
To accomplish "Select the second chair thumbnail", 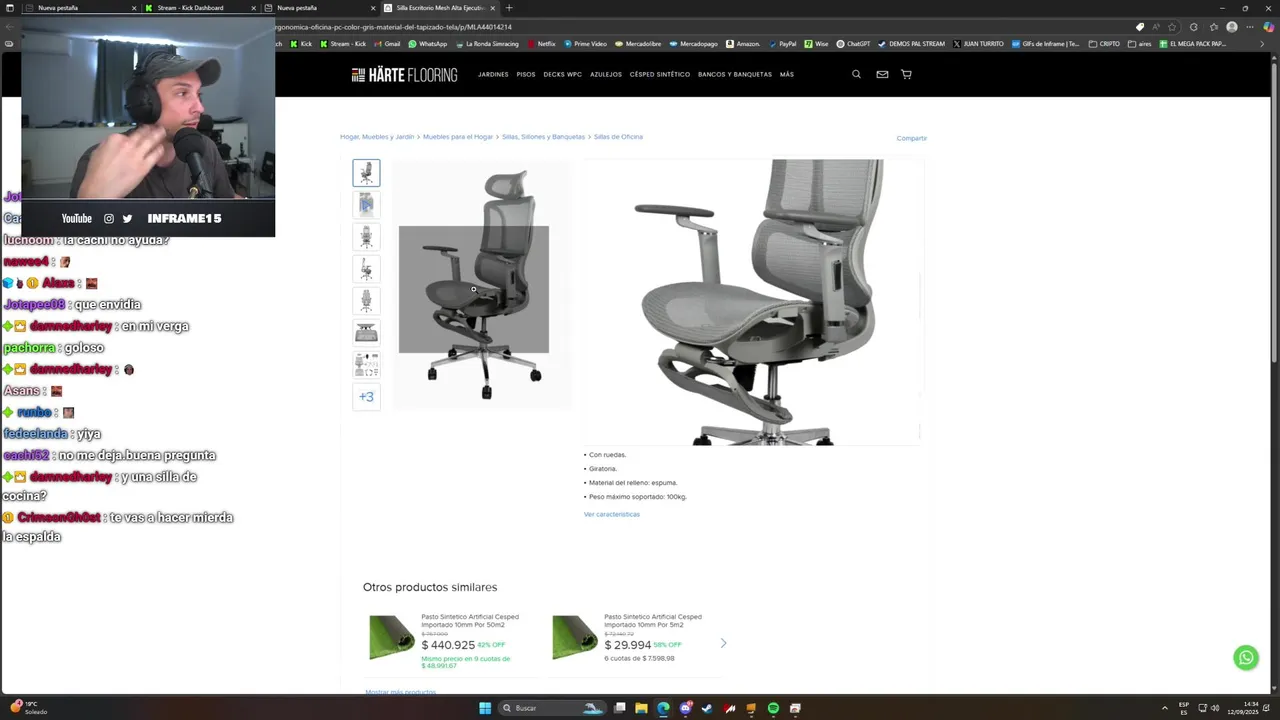I will click(x=366, y=205).
